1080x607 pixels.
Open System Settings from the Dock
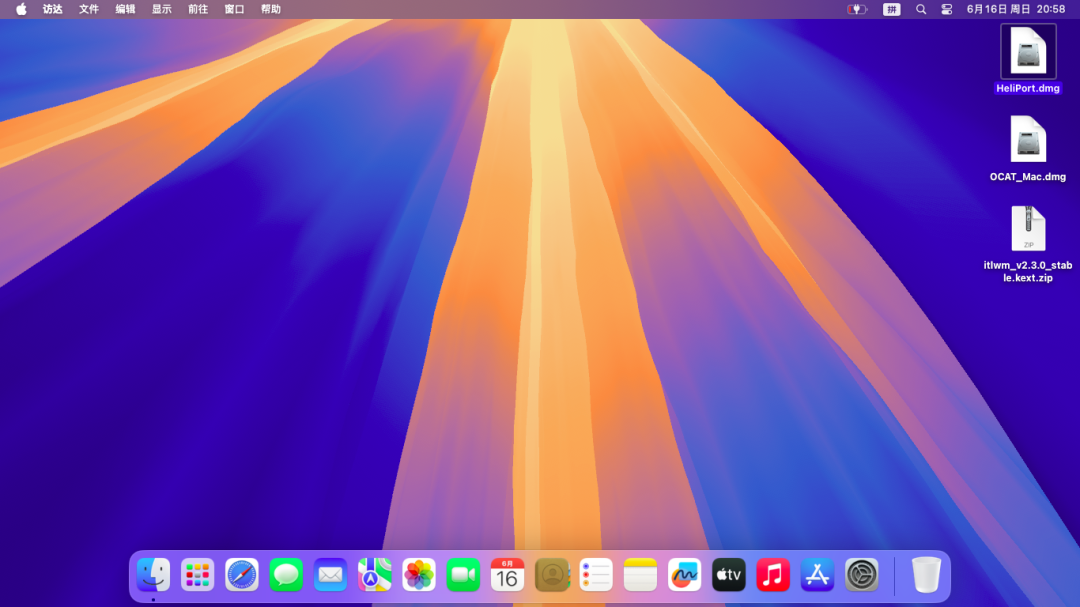point(861,575)
